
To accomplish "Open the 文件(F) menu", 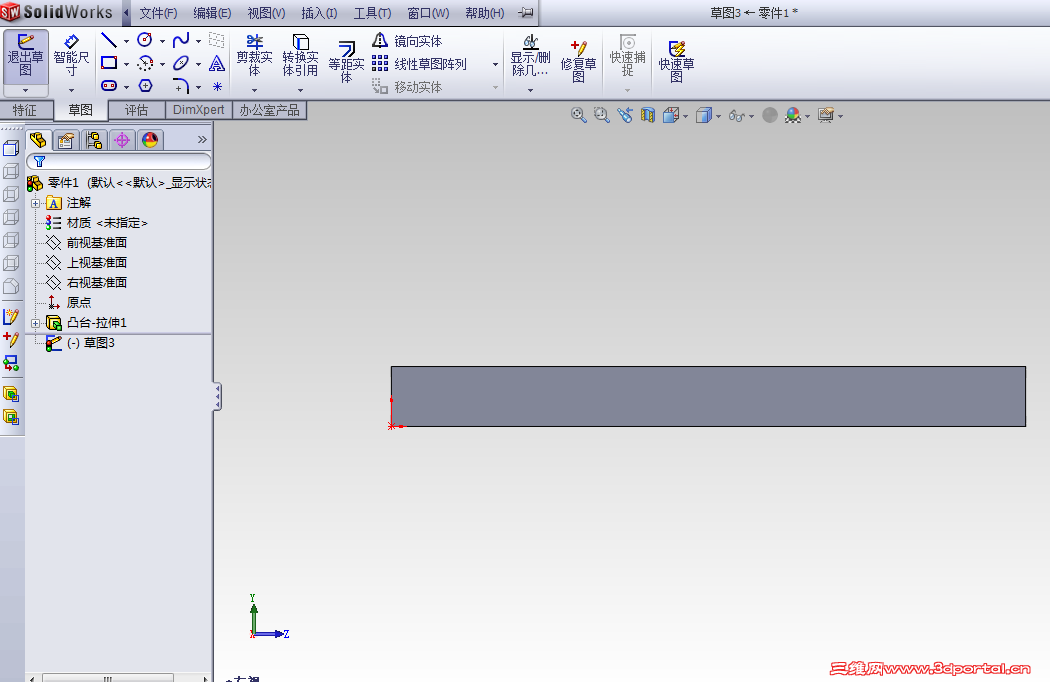I will click(158, 13).
